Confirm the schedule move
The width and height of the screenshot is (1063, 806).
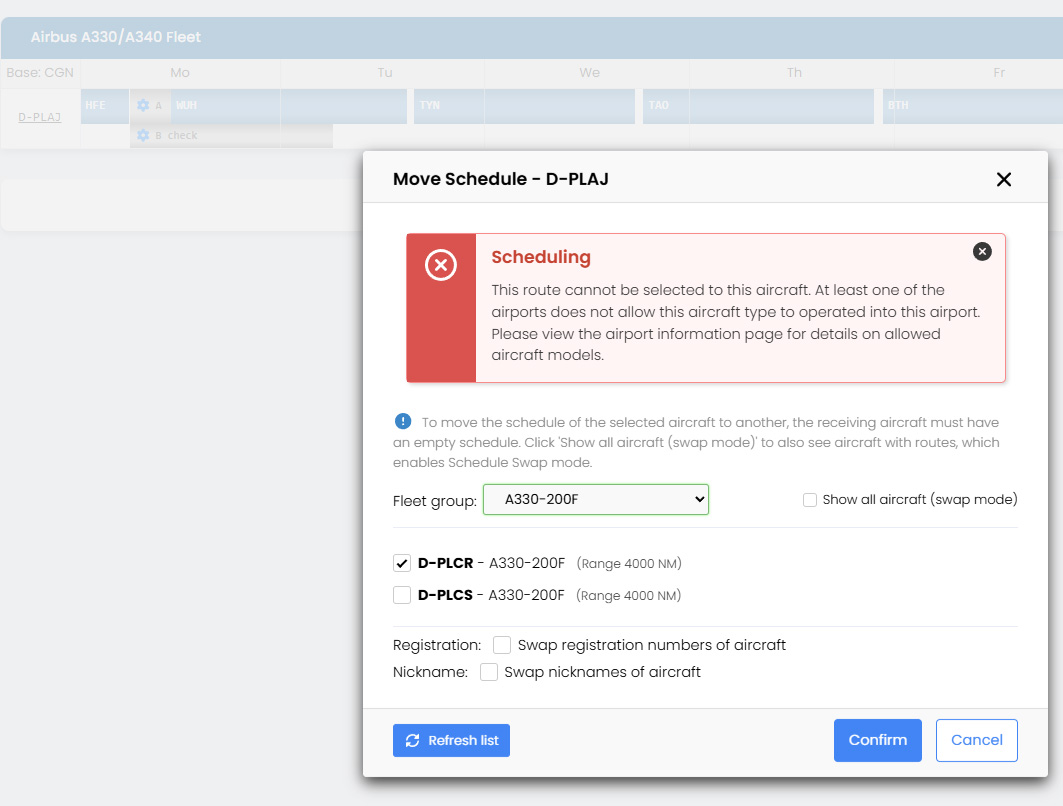877,740
